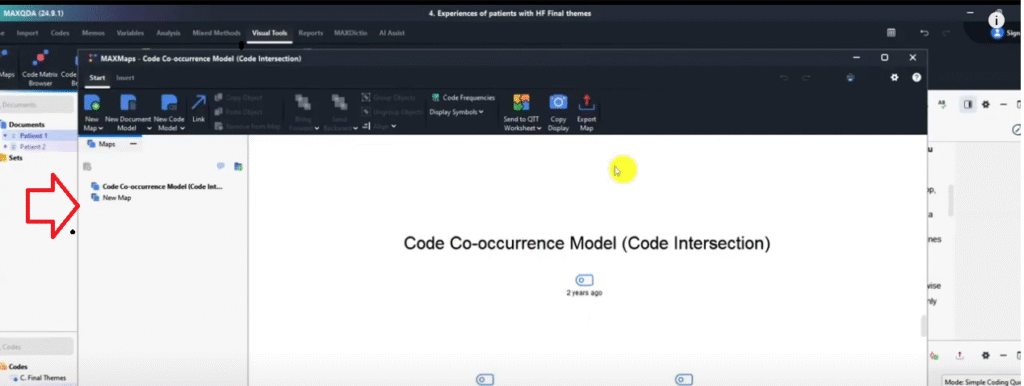Image resolution: width=1024 pixels, height=386 pixels.
Task: Click the user account Sign in icon
Action: pos(997,33)
